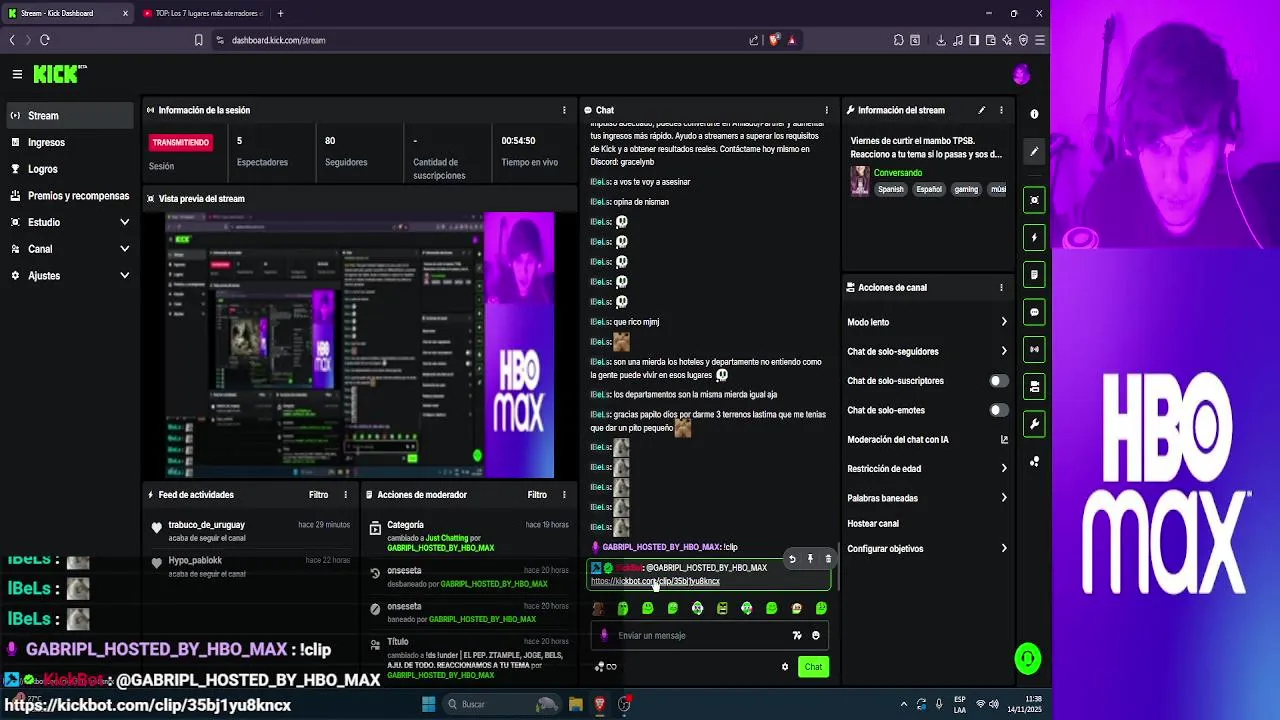Open the three-dot menu of Información del stream
This screenshot has height=720, width=1280.
coord(1001,110)
